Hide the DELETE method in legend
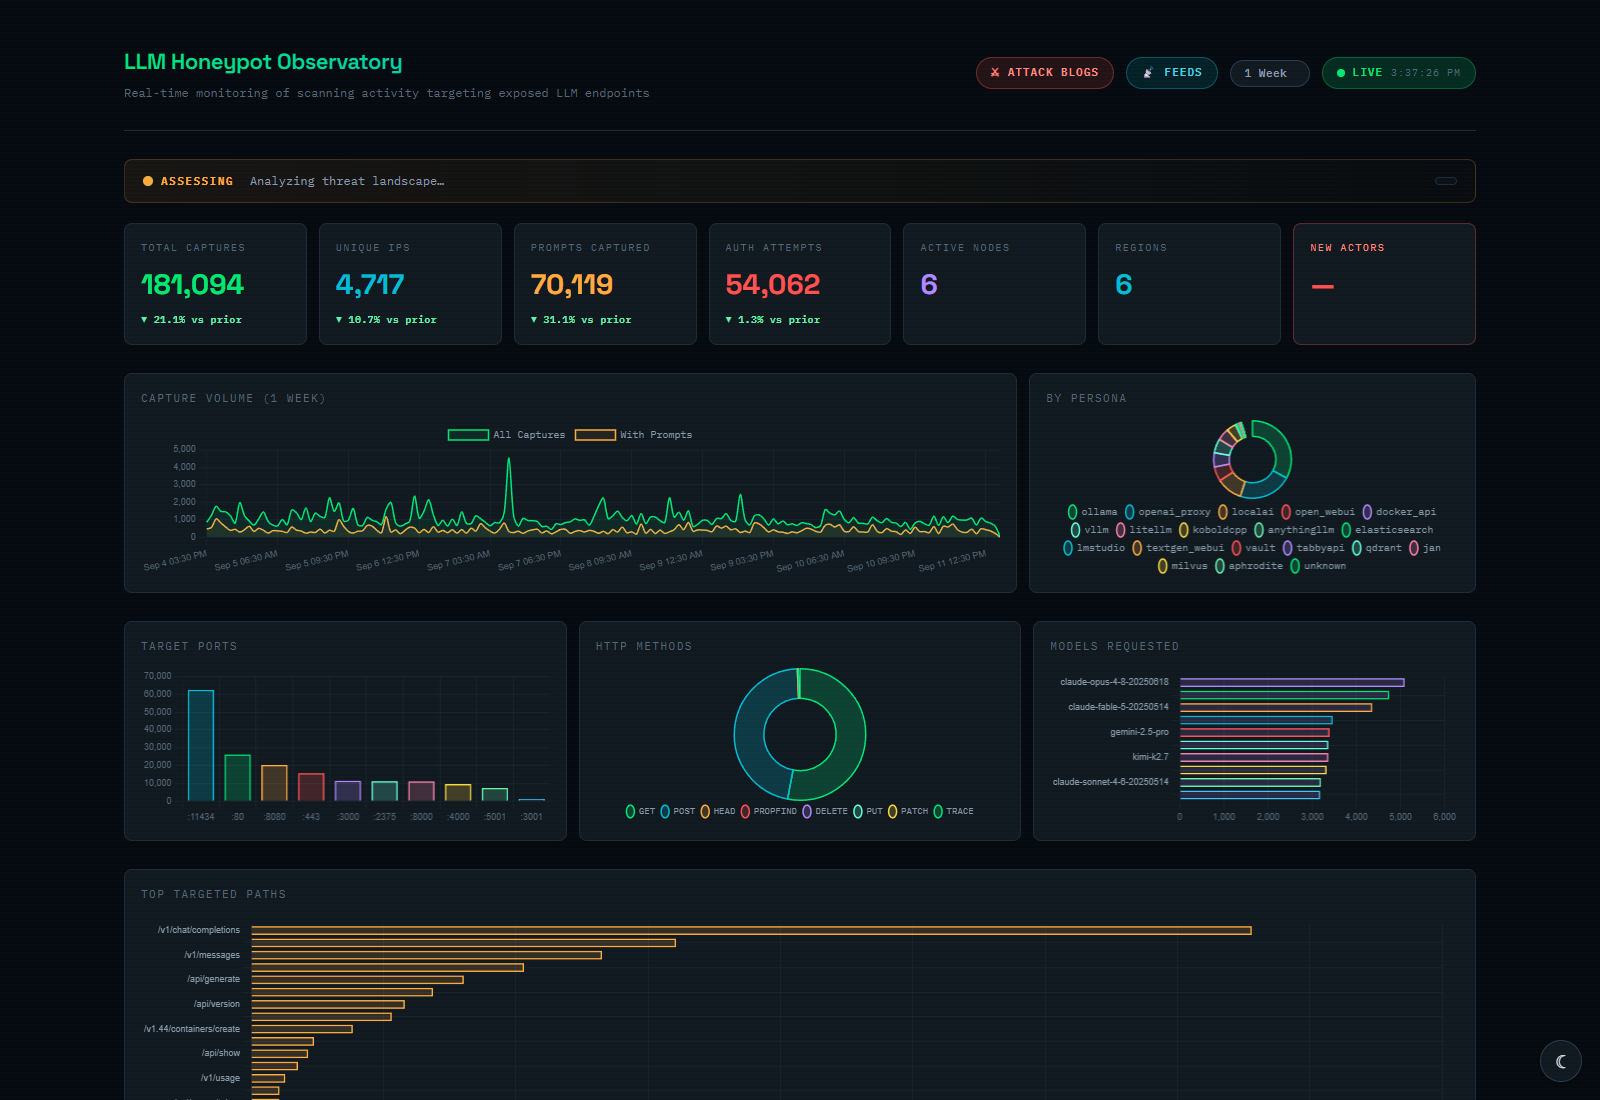 coord(825,811)
